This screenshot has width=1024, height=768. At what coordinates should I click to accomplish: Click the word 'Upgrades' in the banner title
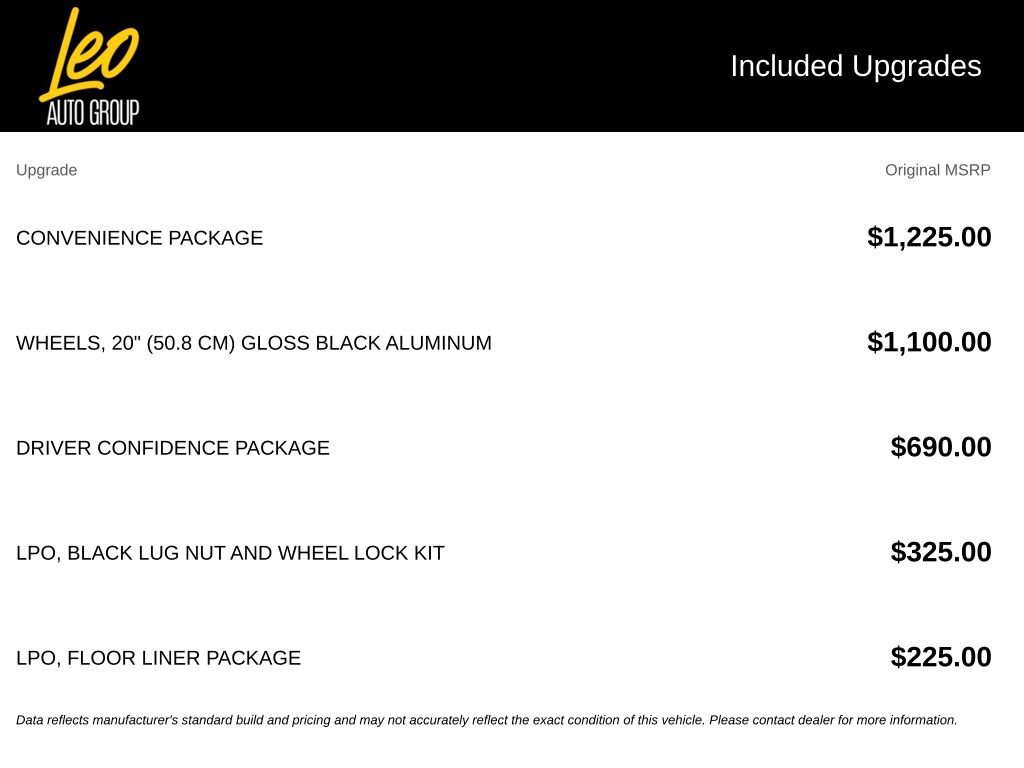tap(916, 67)
